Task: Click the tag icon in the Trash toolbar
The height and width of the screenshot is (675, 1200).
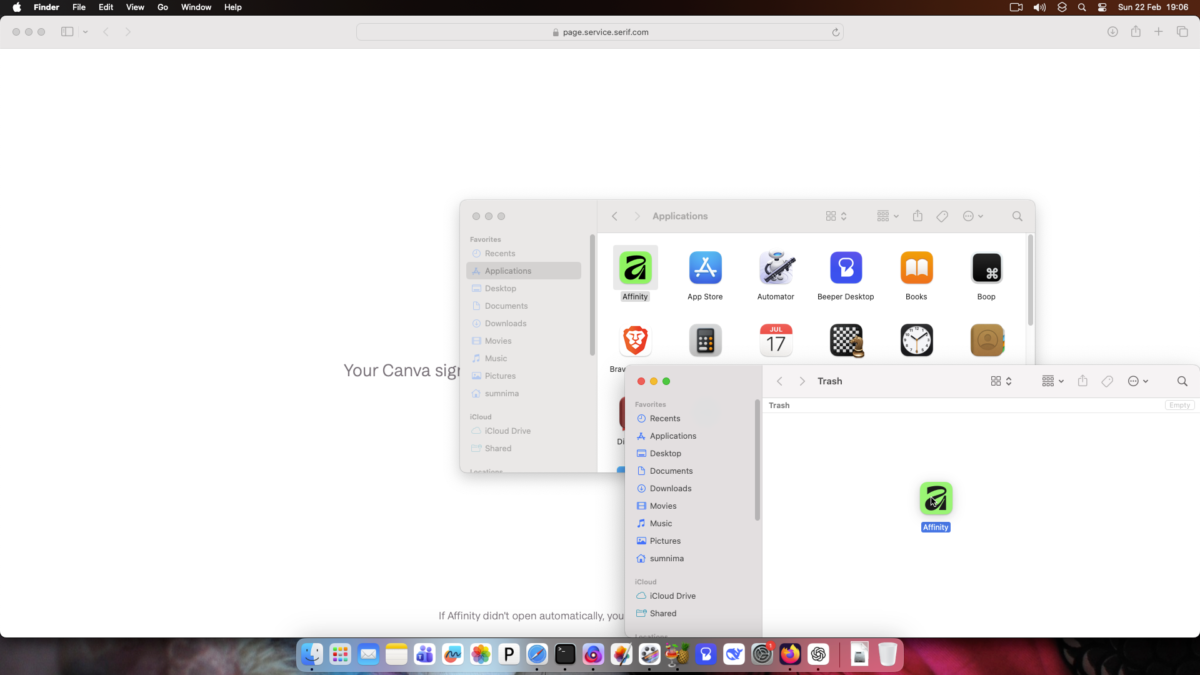Action: tap(1106, 381)
